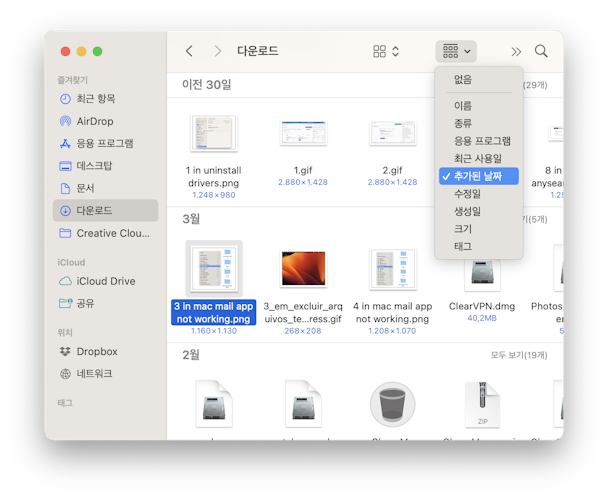Click the iCloud Drive cloud icon
The width and height of the screenshot is (608, 499).
[x=65, y=281]
